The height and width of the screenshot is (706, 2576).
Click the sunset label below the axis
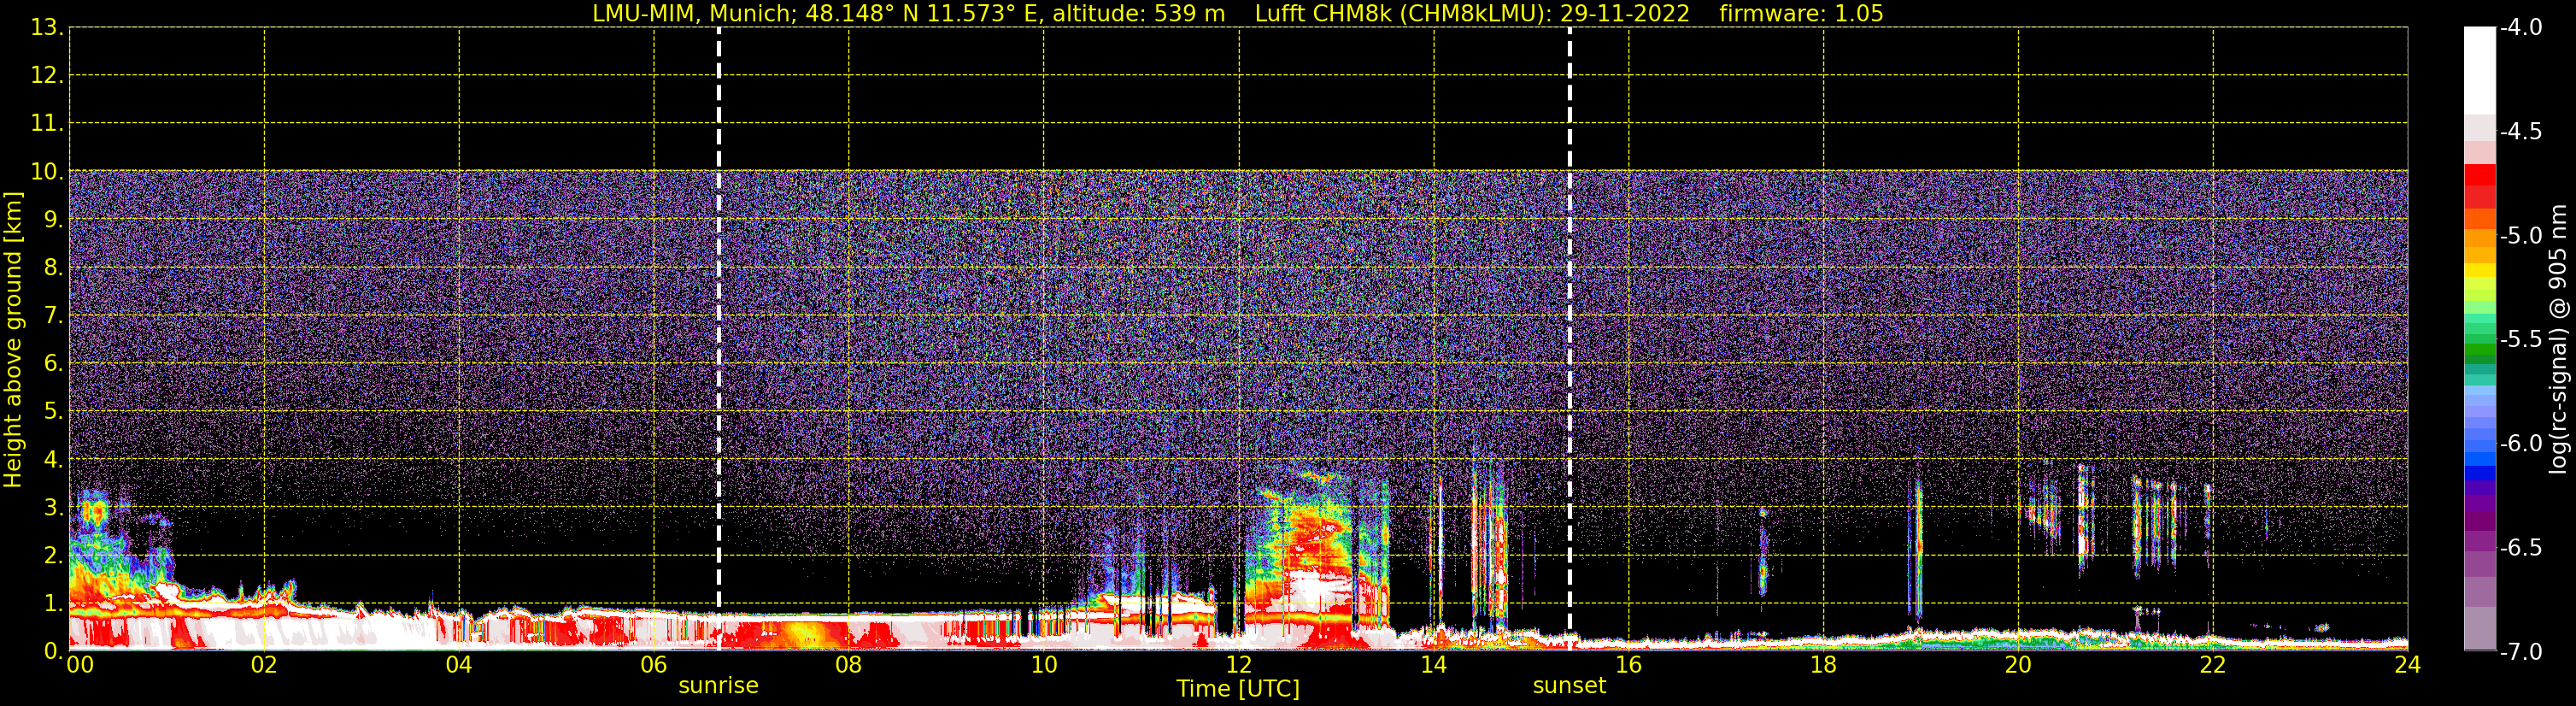pyautogui.click(x=1569, y=686)
